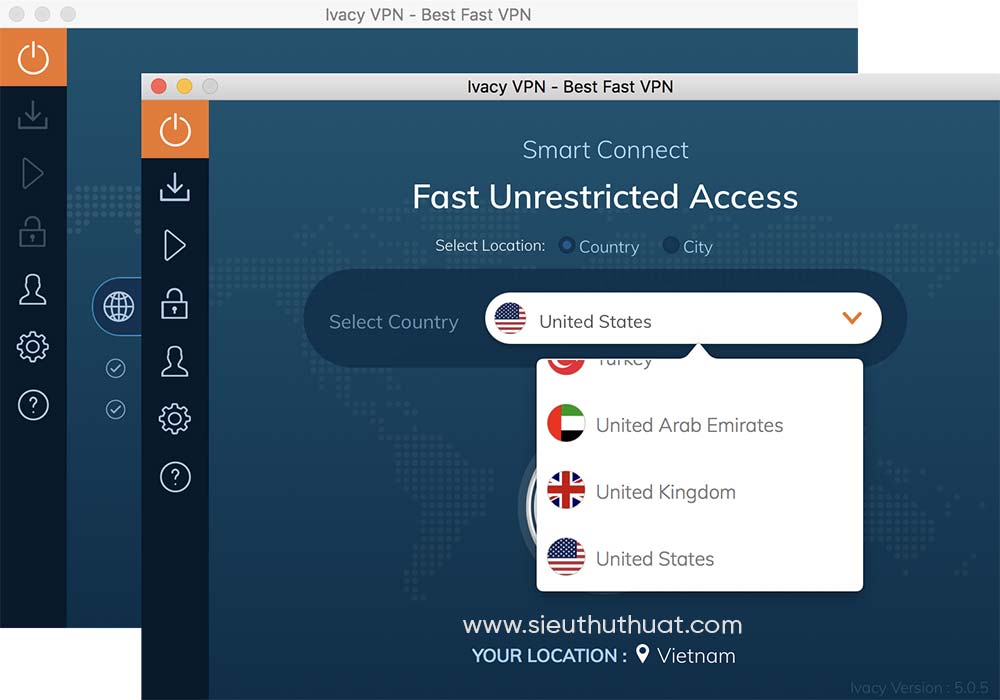Open Secure Download icon in front window sidebar
Image resolution: width=1000 pixels, height=700 pixels.
(x=175, y=187)
